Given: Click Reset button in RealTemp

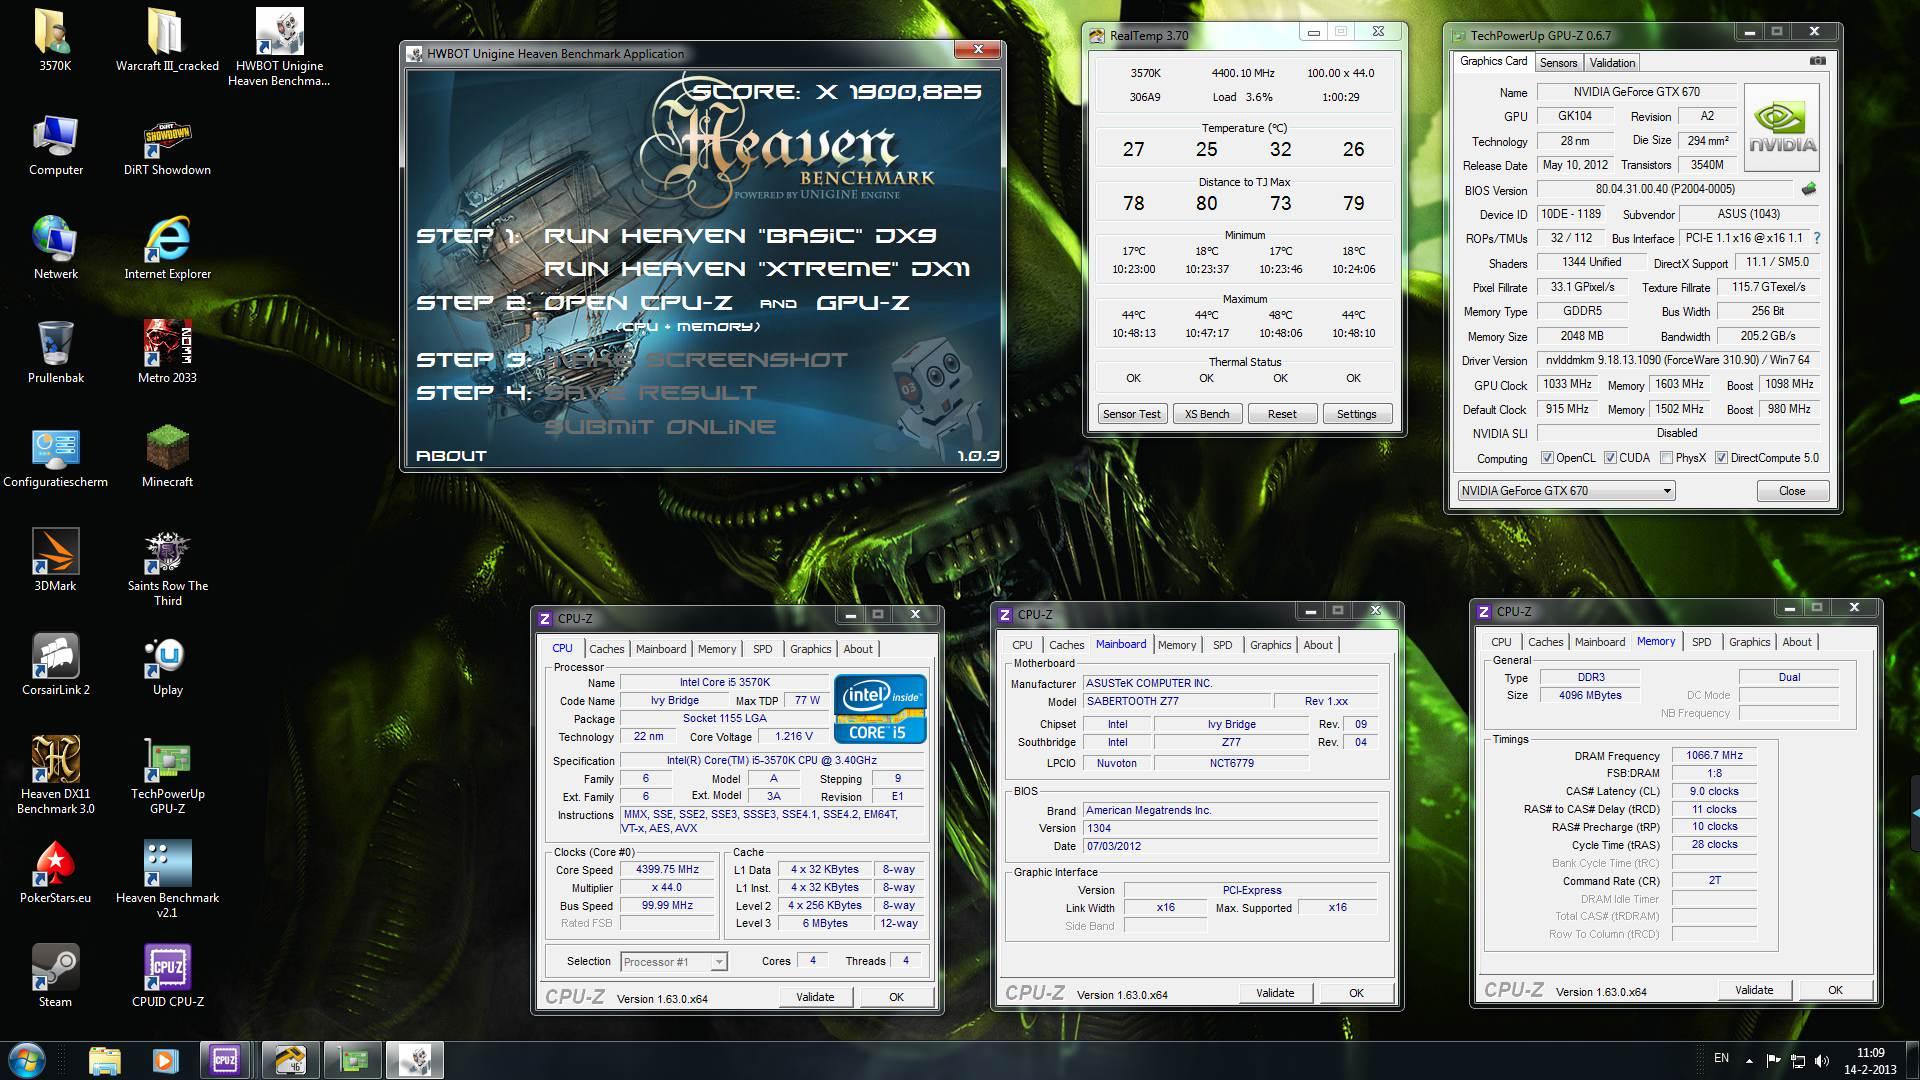Looking at the screenshot, I should click(x=1281, y=414).
